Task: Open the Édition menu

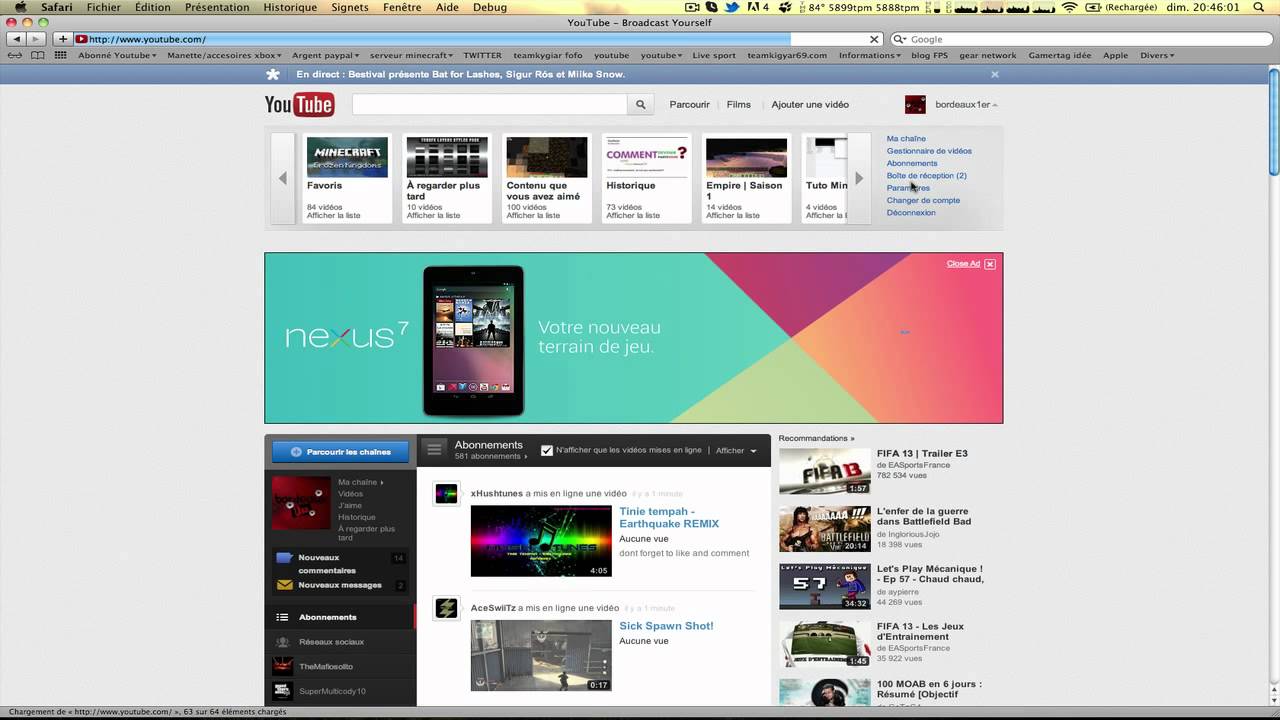Action: tap(153, 7)
